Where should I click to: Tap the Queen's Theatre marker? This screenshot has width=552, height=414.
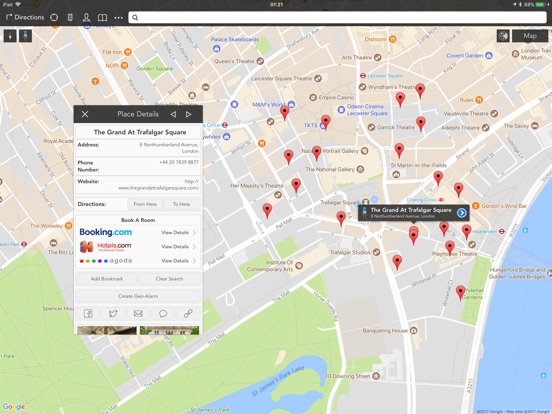click(x=260, y=61)
